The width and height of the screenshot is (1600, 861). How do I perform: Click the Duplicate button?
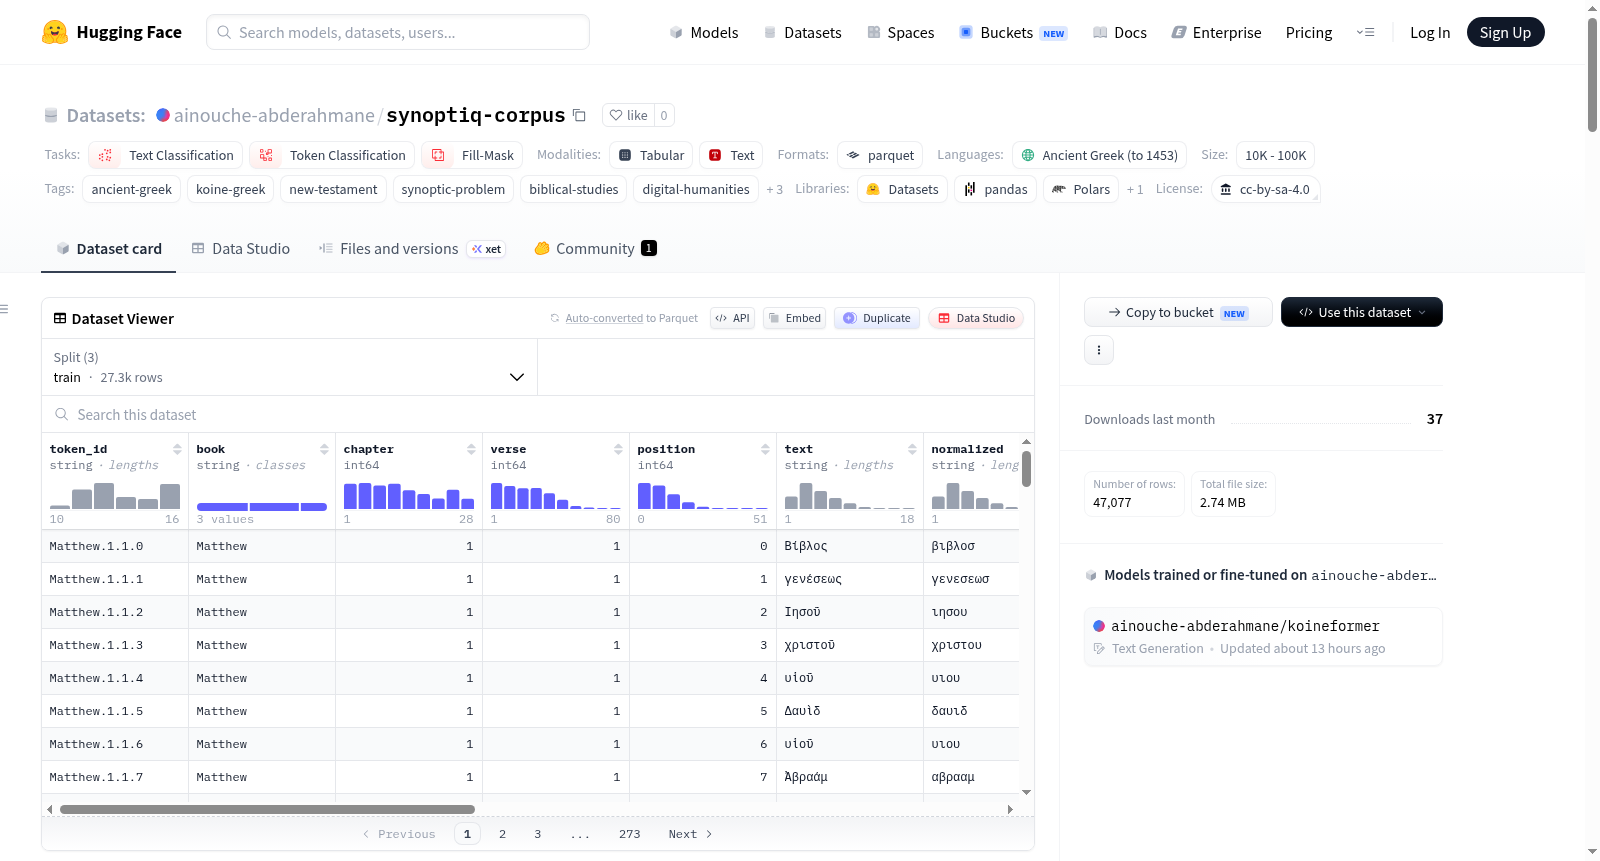click(877, 318)
